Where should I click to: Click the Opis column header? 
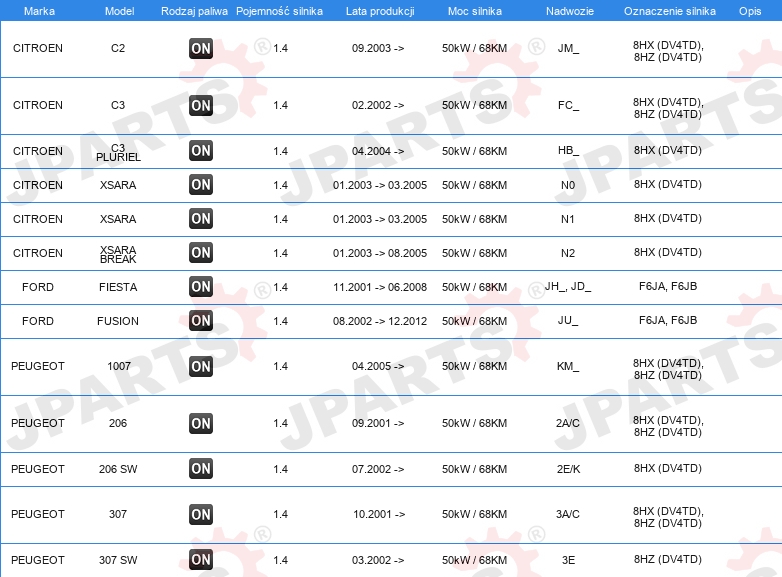(750, 11)
